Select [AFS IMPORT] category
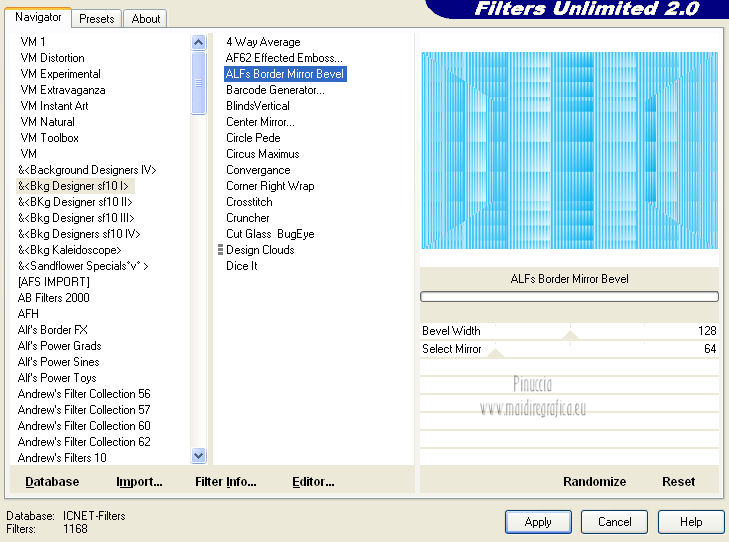Viewport: 729px width, 542px height. (x=53, y=282)
